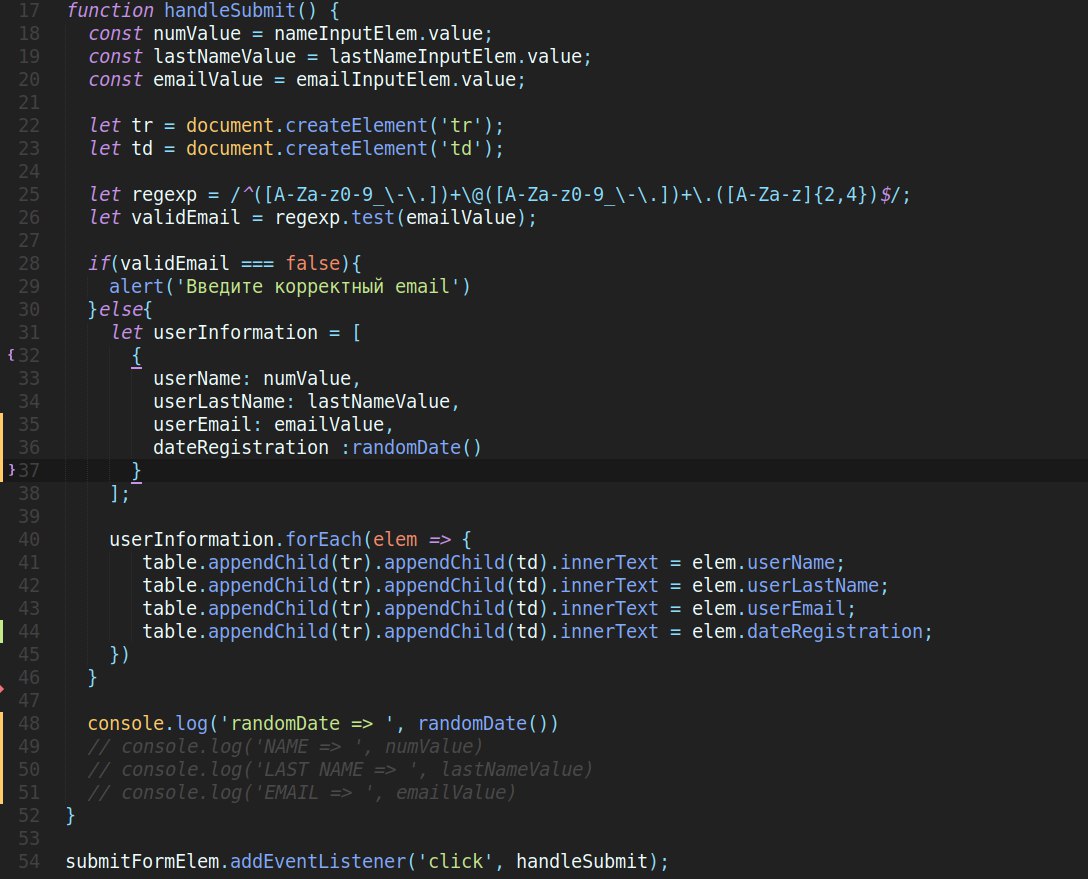Click the closing brace on line 52
Image resolution: width=1088 pixels, height=879 pixels.
click(x=70, y=815)
